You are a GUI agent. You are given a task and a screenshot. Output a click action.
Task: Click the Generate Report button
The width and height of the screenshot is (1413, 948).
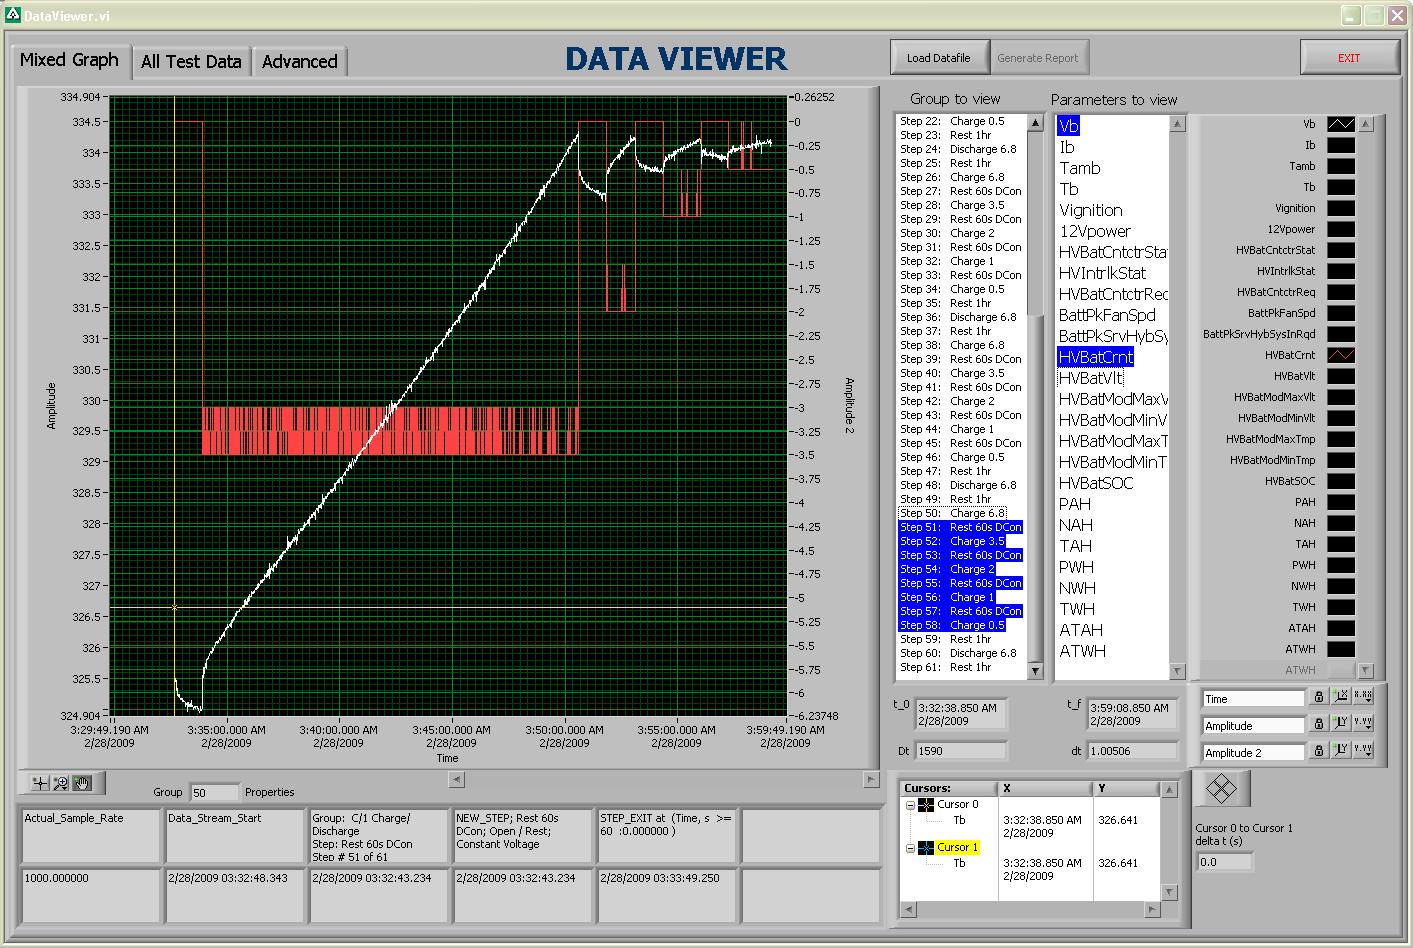[1038, 58]
